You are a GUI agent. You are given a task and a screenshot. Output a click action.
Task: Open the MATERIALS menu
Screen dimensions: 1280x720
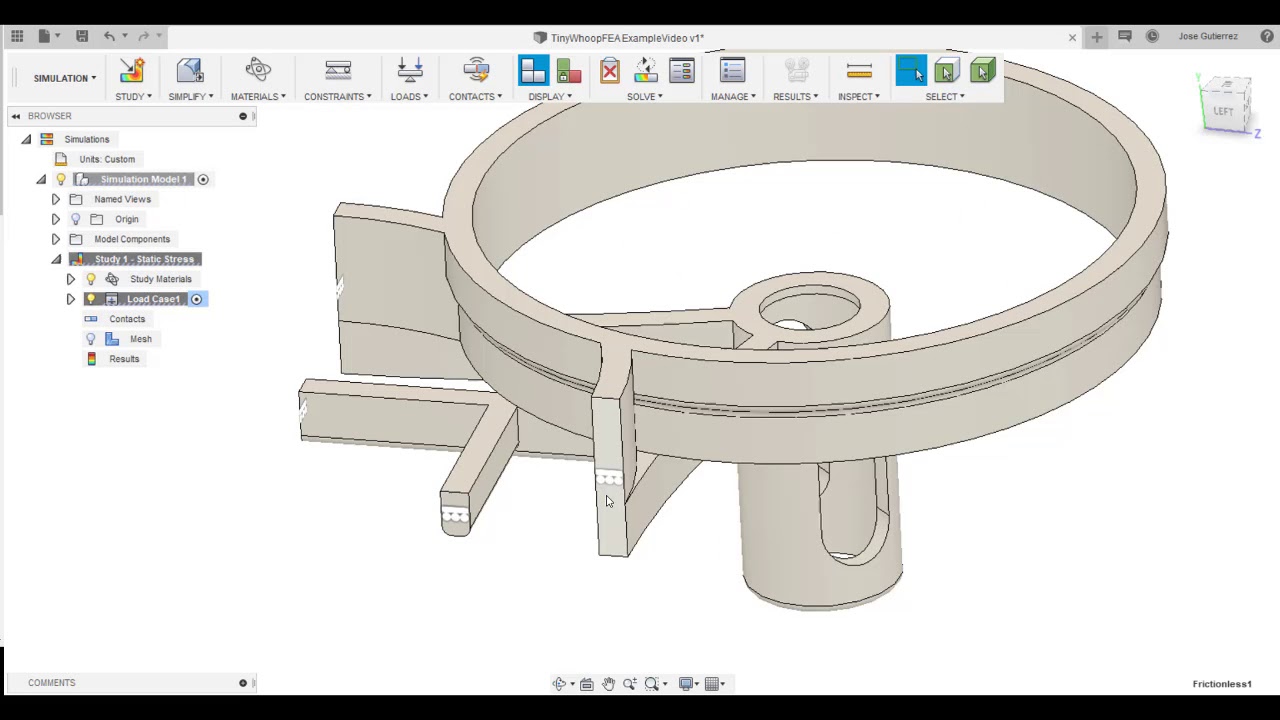pyautogui.click(x=258, y=96)
